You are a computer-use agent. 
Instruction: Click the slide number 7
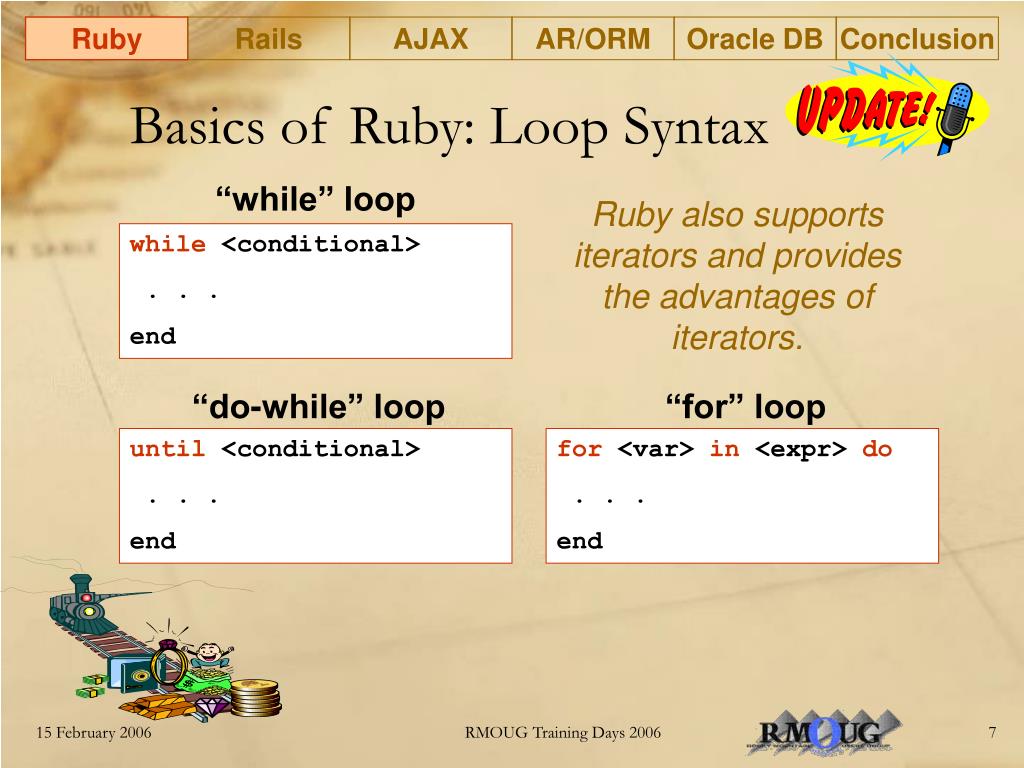(x=992, y=733)
